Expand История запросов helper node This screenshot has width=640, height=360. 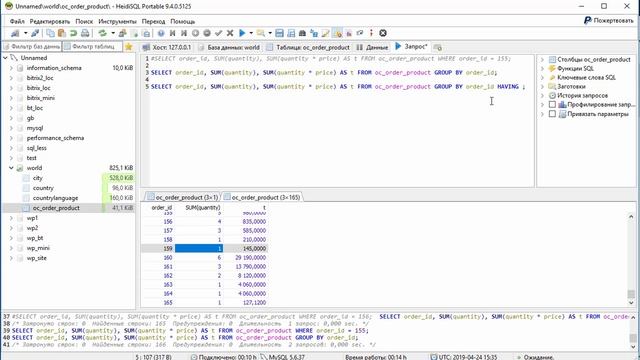542,96
